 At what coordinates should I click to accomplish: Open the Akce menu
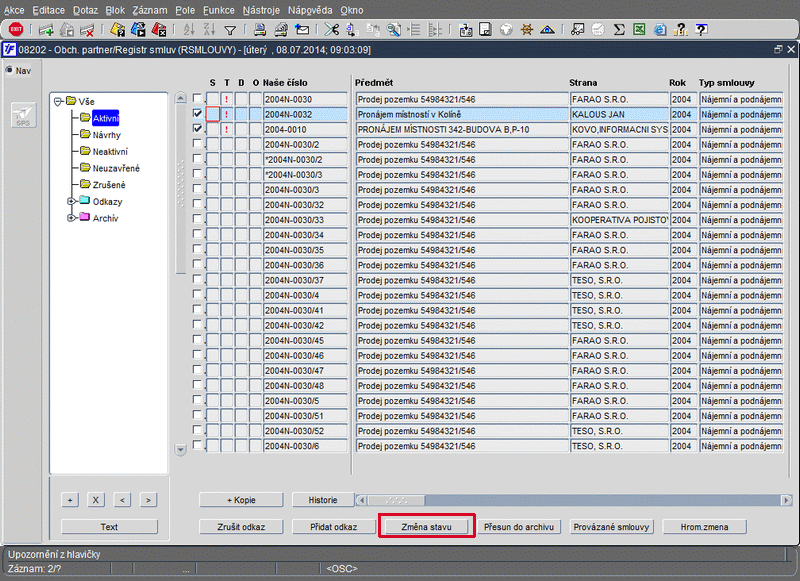14,10
